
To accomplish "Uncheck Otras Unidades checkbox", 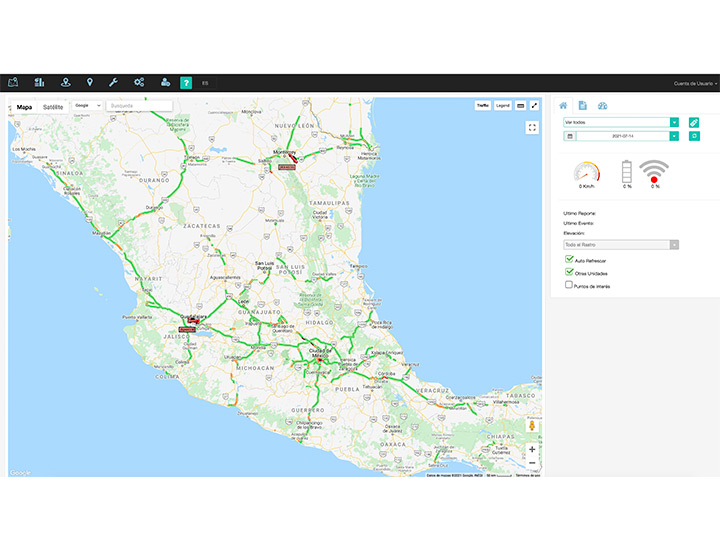I will click(569, 272).
